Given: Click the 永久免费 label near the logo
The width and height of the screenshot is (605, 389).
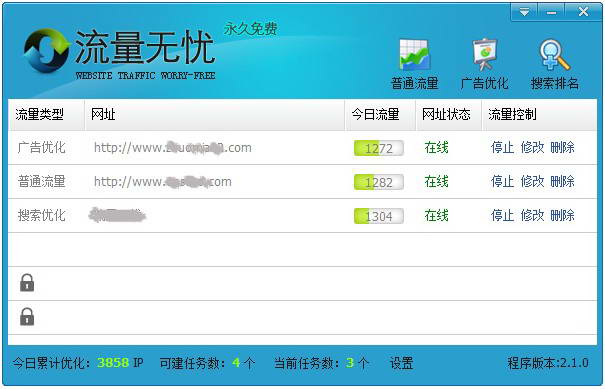Looking at the screenshot, I should tap(250, 29).
